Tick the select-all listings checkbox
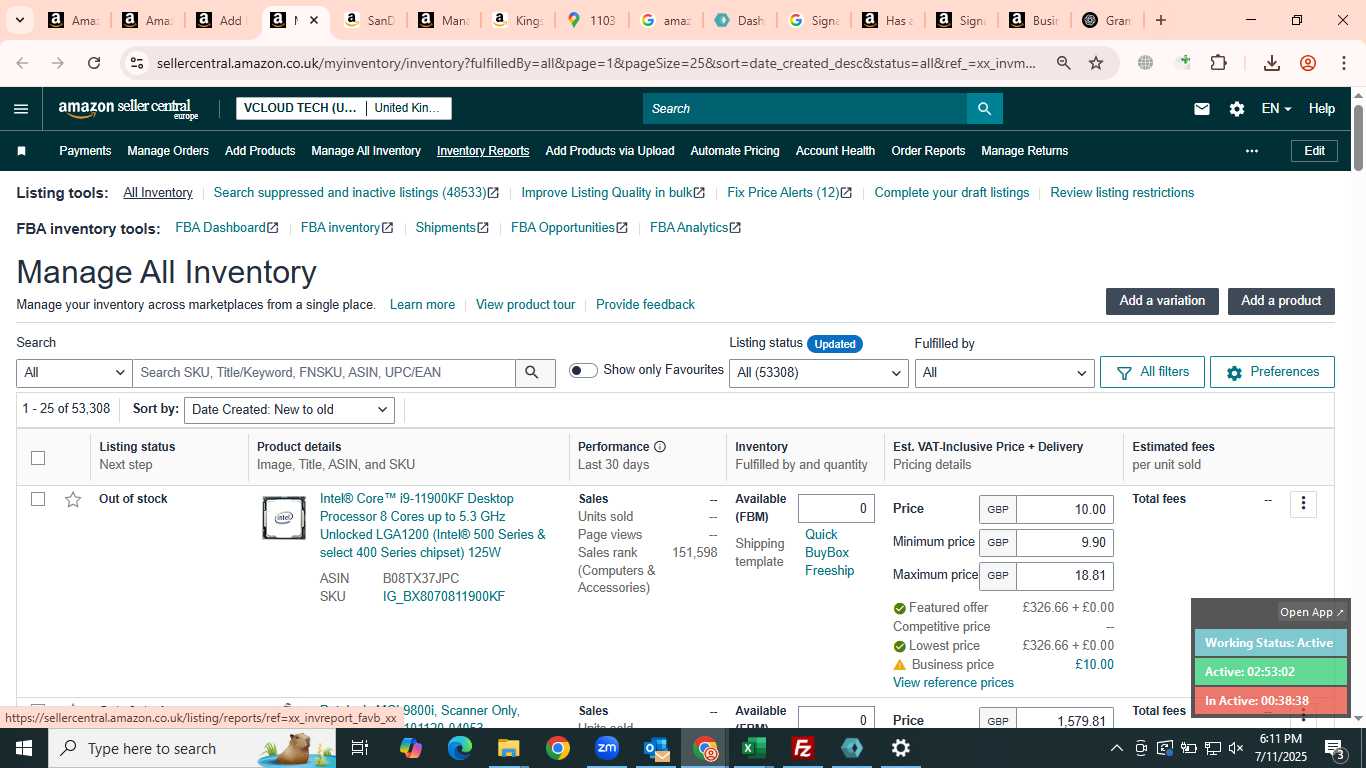The height and width of the screenshot is (768, 1366). pyautogui.click(x=38, y=458)
